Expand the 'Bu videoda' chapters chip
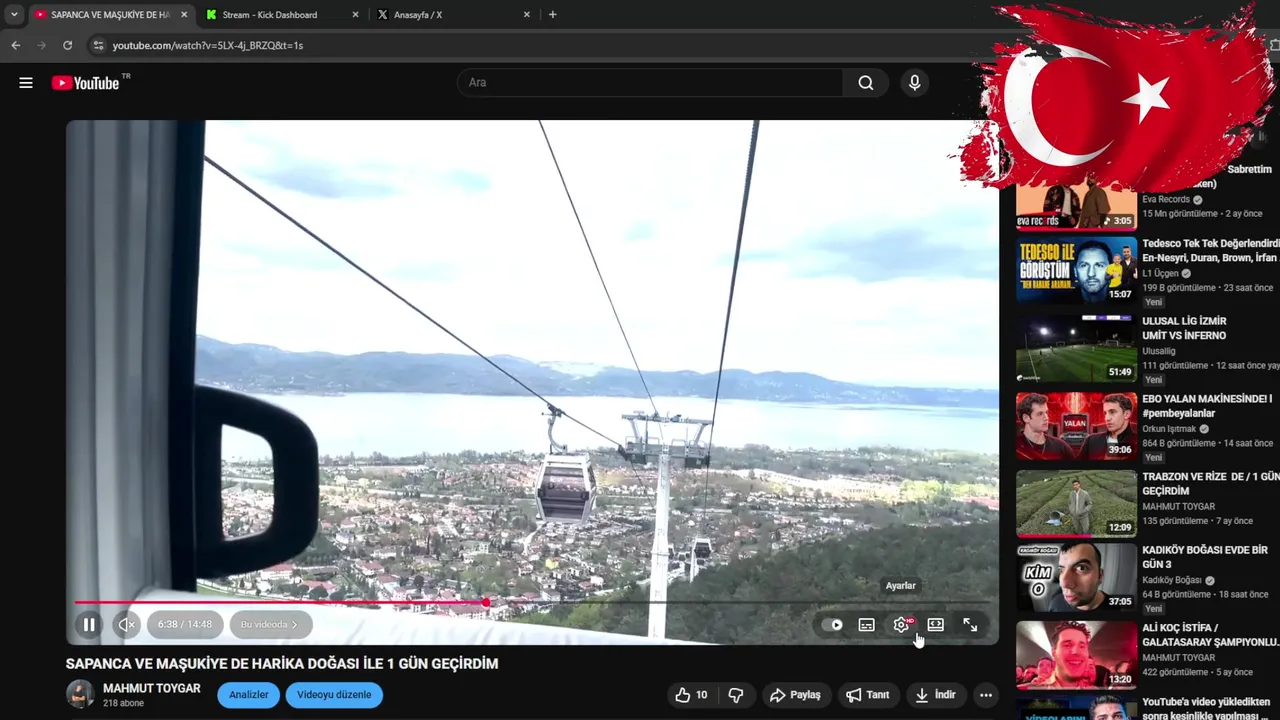Viewport: 1280px width, 720px height. coord(270,625)
